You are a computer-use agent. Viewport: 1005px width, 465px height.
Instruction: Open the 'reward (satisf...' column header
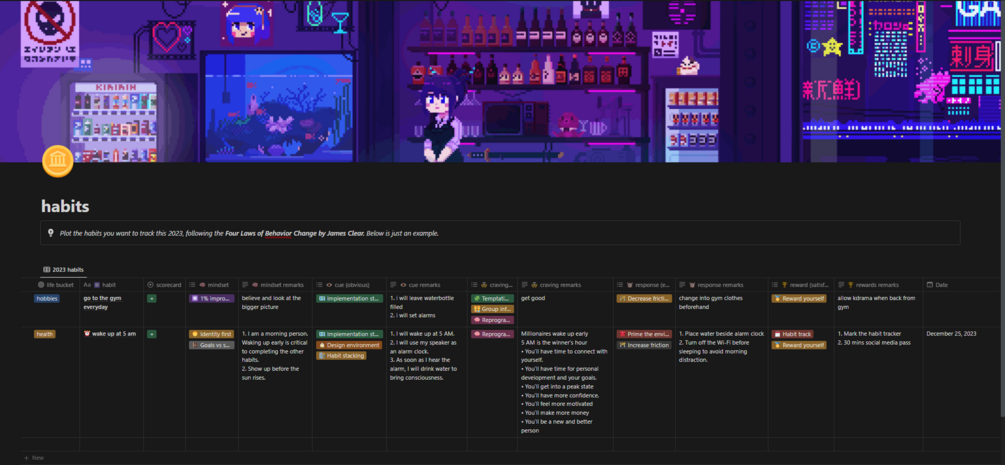pos(801,285)
